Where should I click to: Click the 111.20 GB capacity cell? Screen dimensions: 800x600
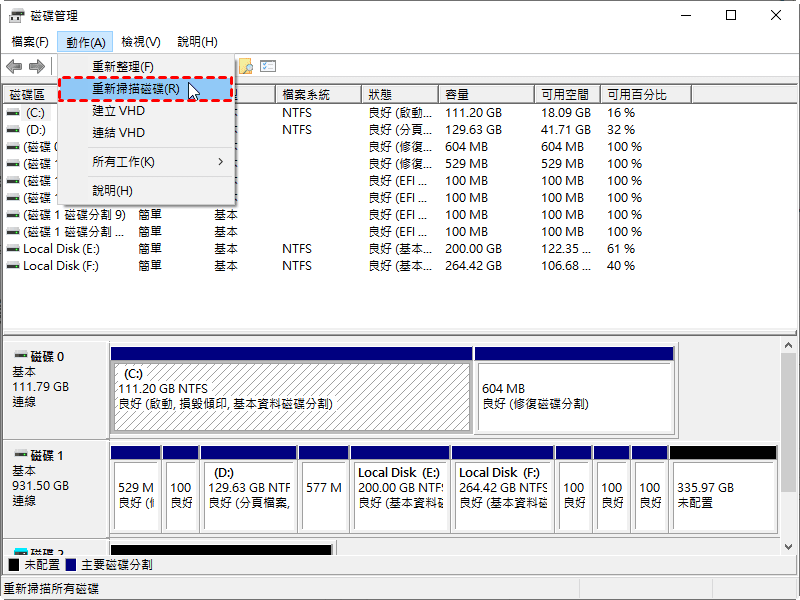tap(473, 113)
